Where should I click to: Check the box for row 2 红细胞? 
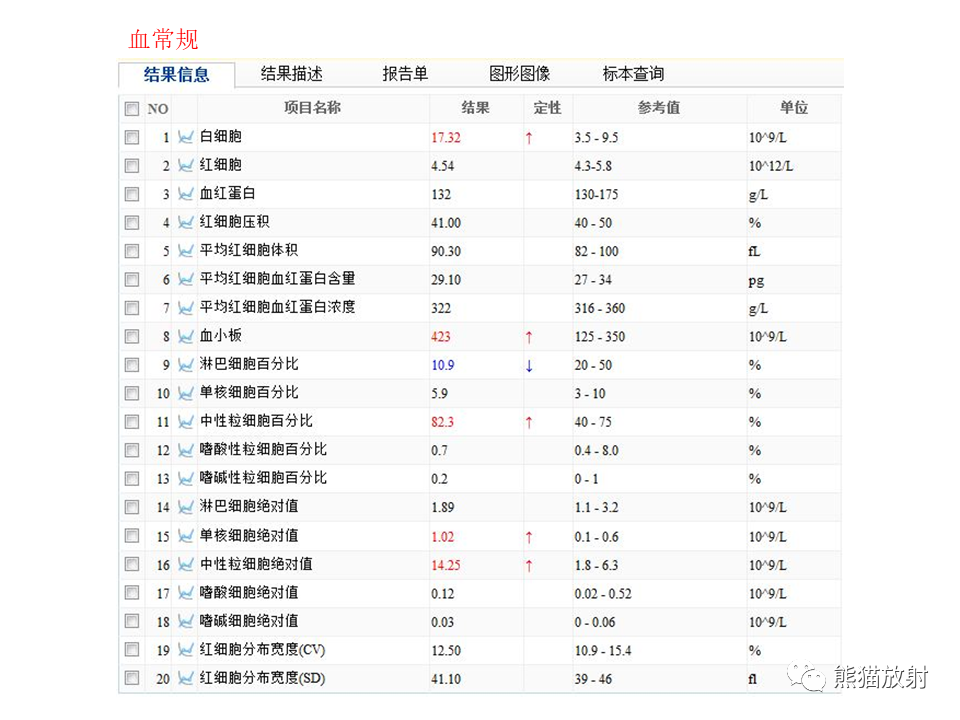[x=132, y=165]
